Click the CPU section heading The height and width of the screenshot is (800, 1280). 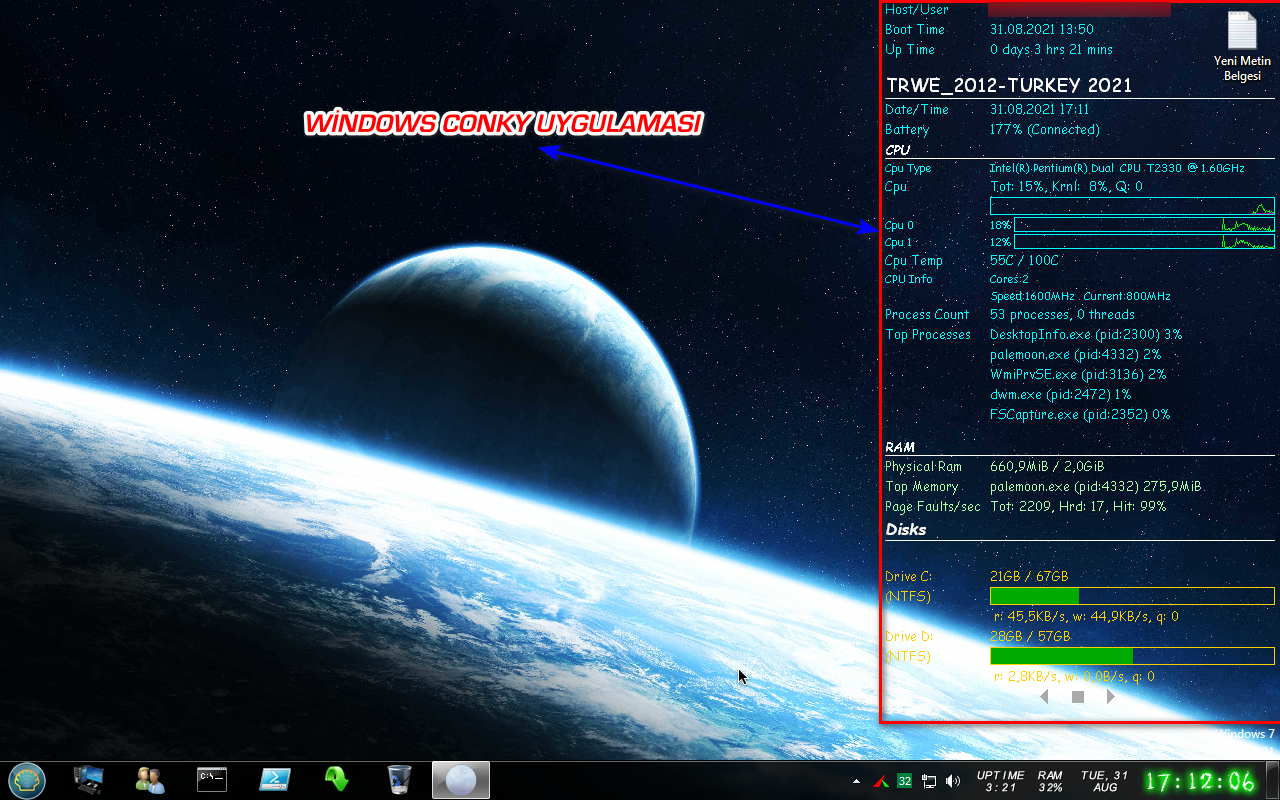pyautogui.click(x=898, y=151)
